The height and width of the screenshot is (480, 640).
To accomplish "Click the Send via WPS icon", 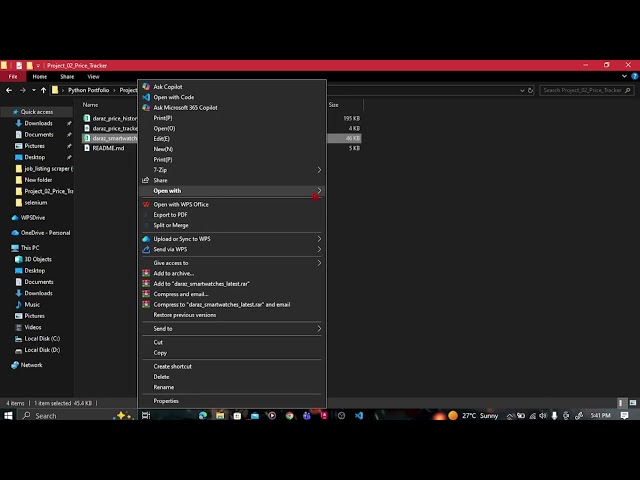I will point(146,249).
